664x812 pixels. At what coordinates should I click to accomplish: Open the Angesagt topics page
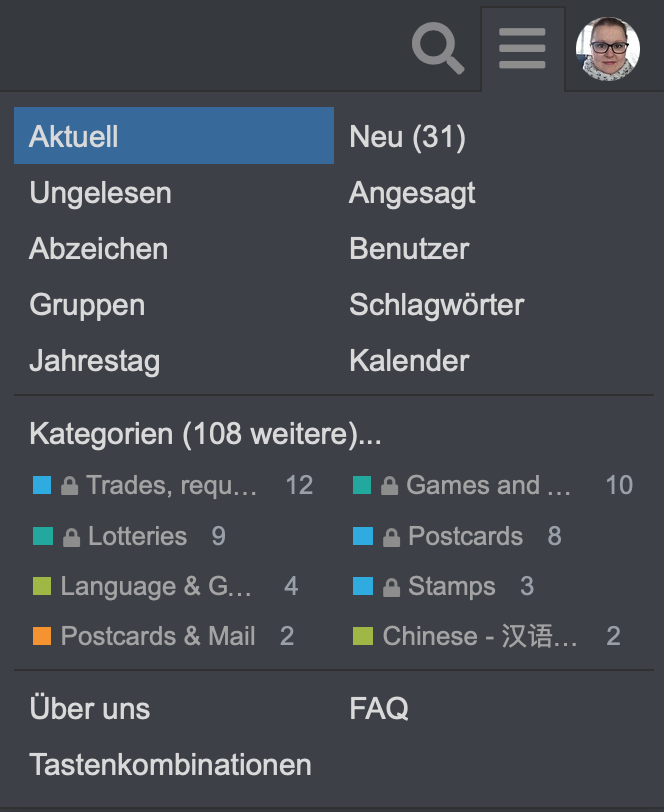point(412,192)
